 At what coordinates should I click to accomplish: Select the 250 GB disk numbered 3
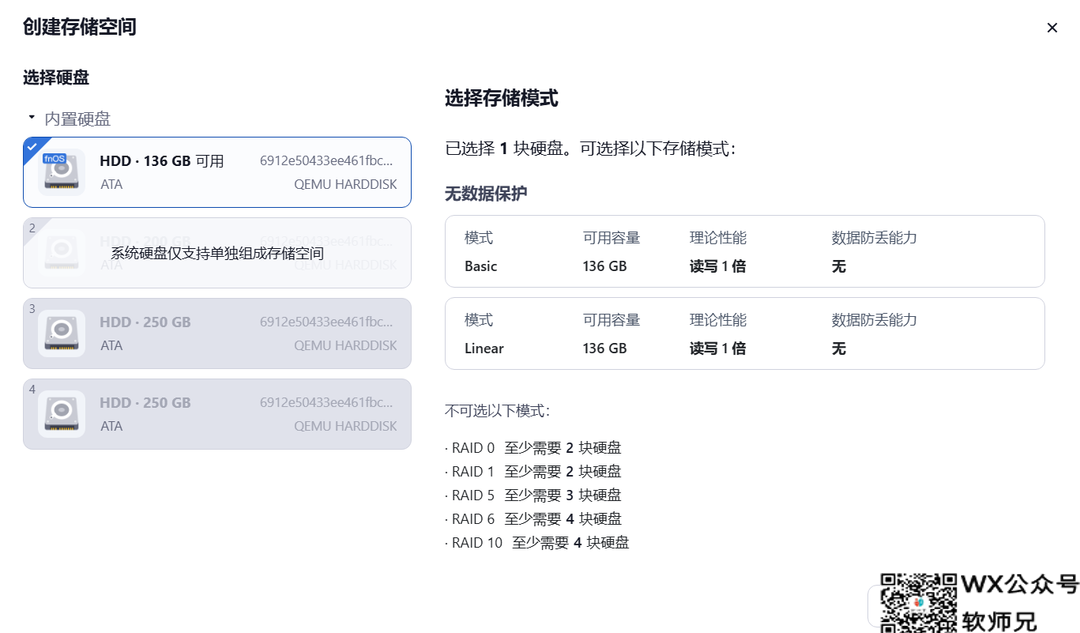217,333
